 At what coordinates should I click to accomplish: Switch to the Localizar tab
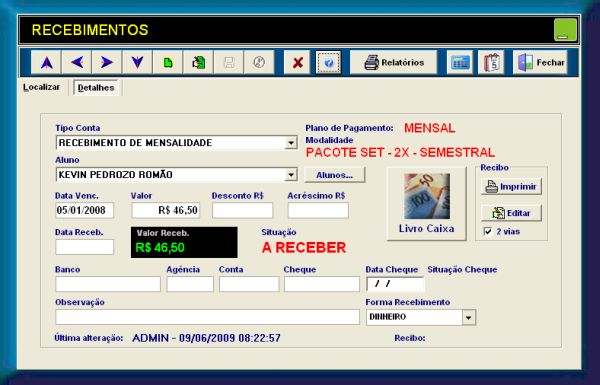click(x=41, y=87)
